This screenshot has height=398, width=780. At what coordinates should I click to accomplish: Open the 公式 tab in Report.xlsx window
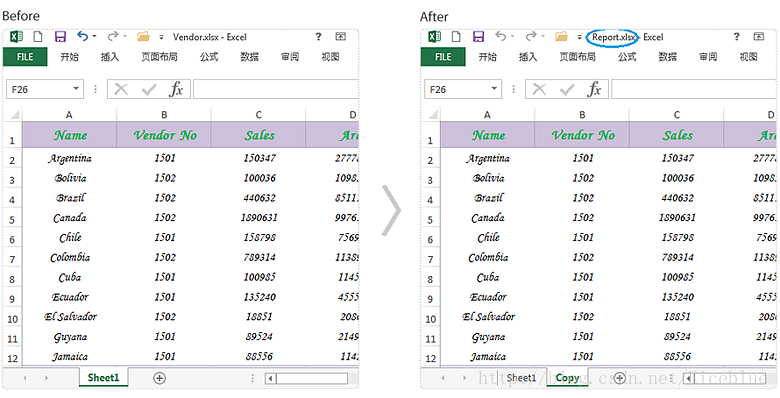627,57
